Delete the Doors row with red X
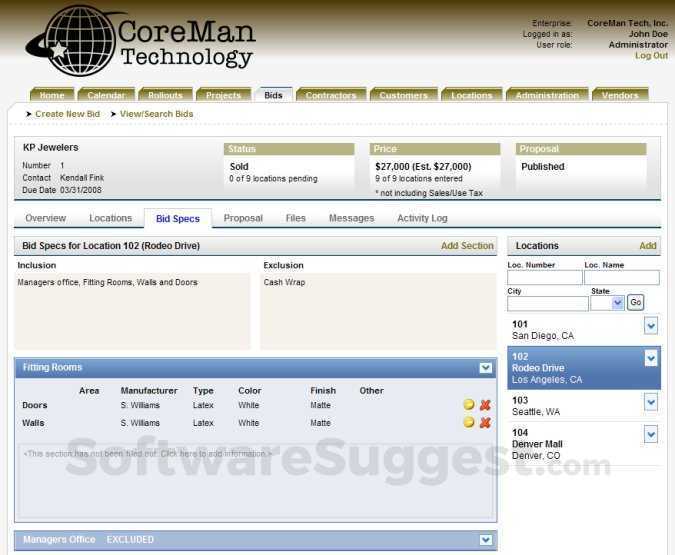 (x=485, y=404)
